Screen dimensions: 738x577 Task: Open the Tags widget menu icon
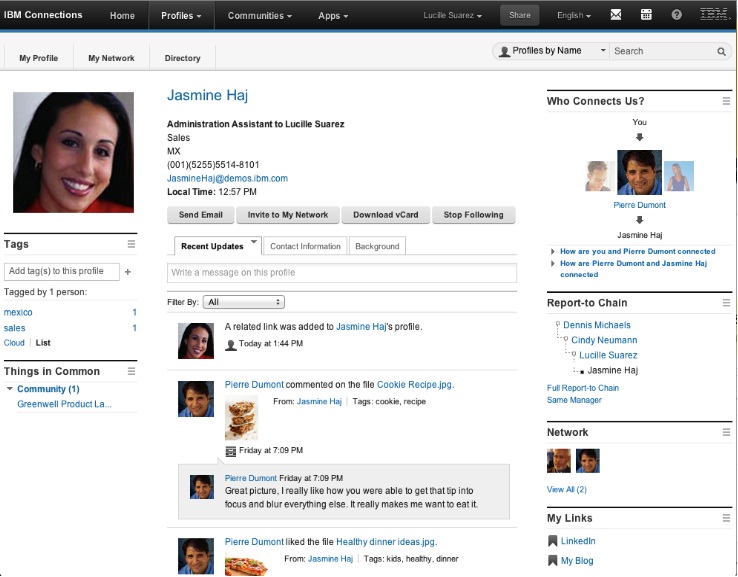(x=131, y=244)
